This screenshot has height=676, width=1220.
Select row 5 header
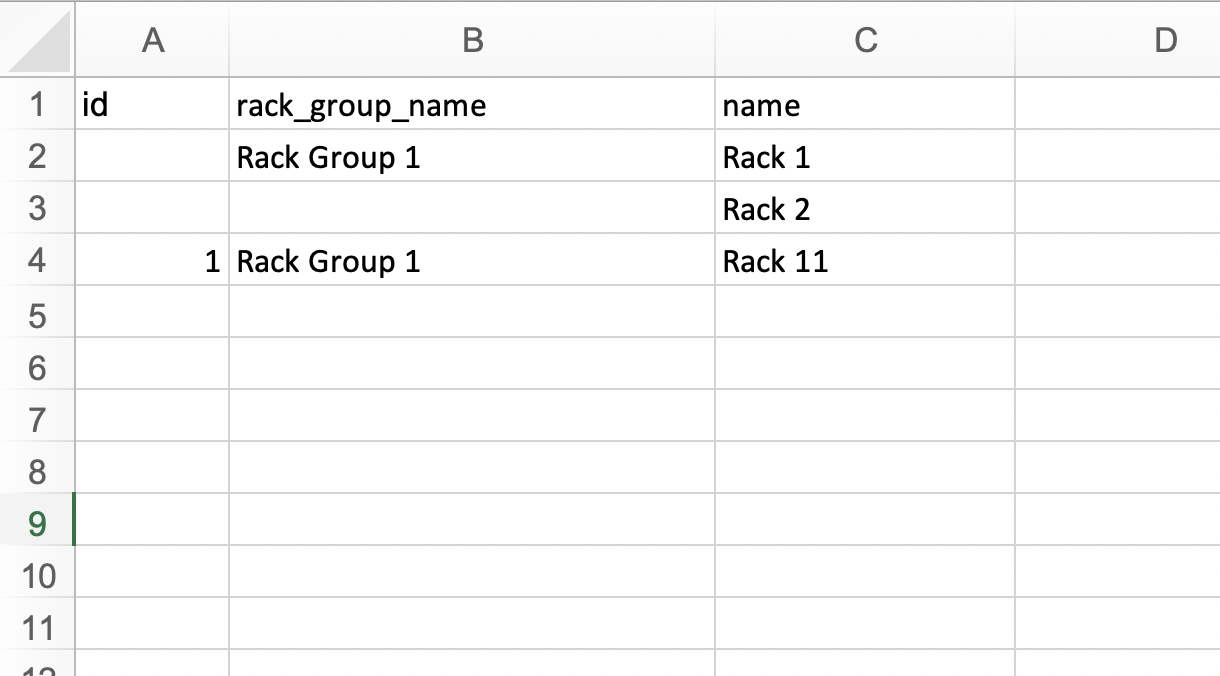coord(37,312)
